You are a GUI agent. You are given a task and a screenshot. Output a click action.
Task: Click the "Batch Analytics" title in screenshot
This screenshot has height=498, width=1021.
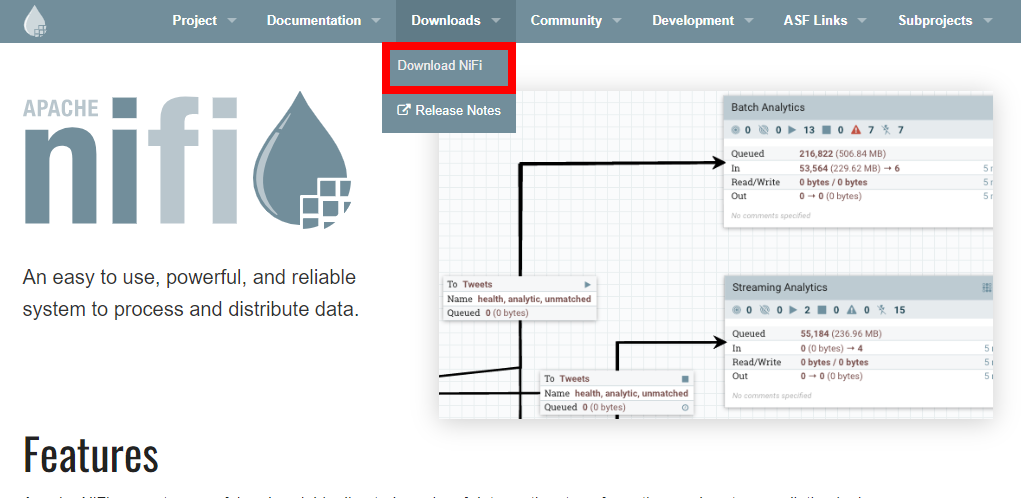[768, 107]
